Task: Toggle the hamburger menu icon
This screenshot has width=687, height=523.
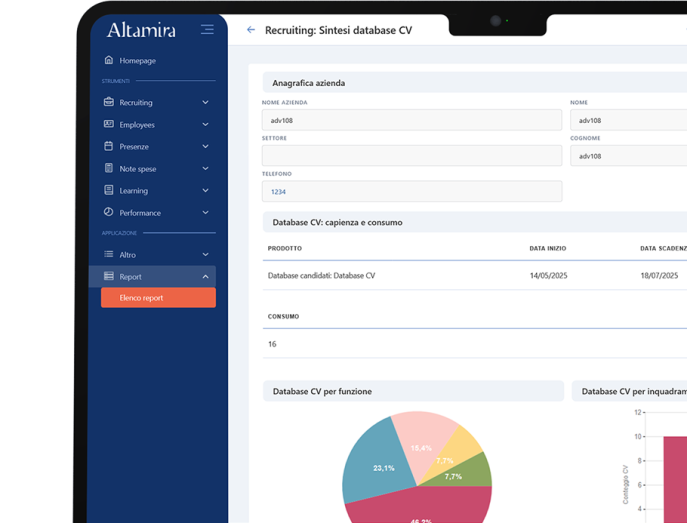Action: click(207, 29)
